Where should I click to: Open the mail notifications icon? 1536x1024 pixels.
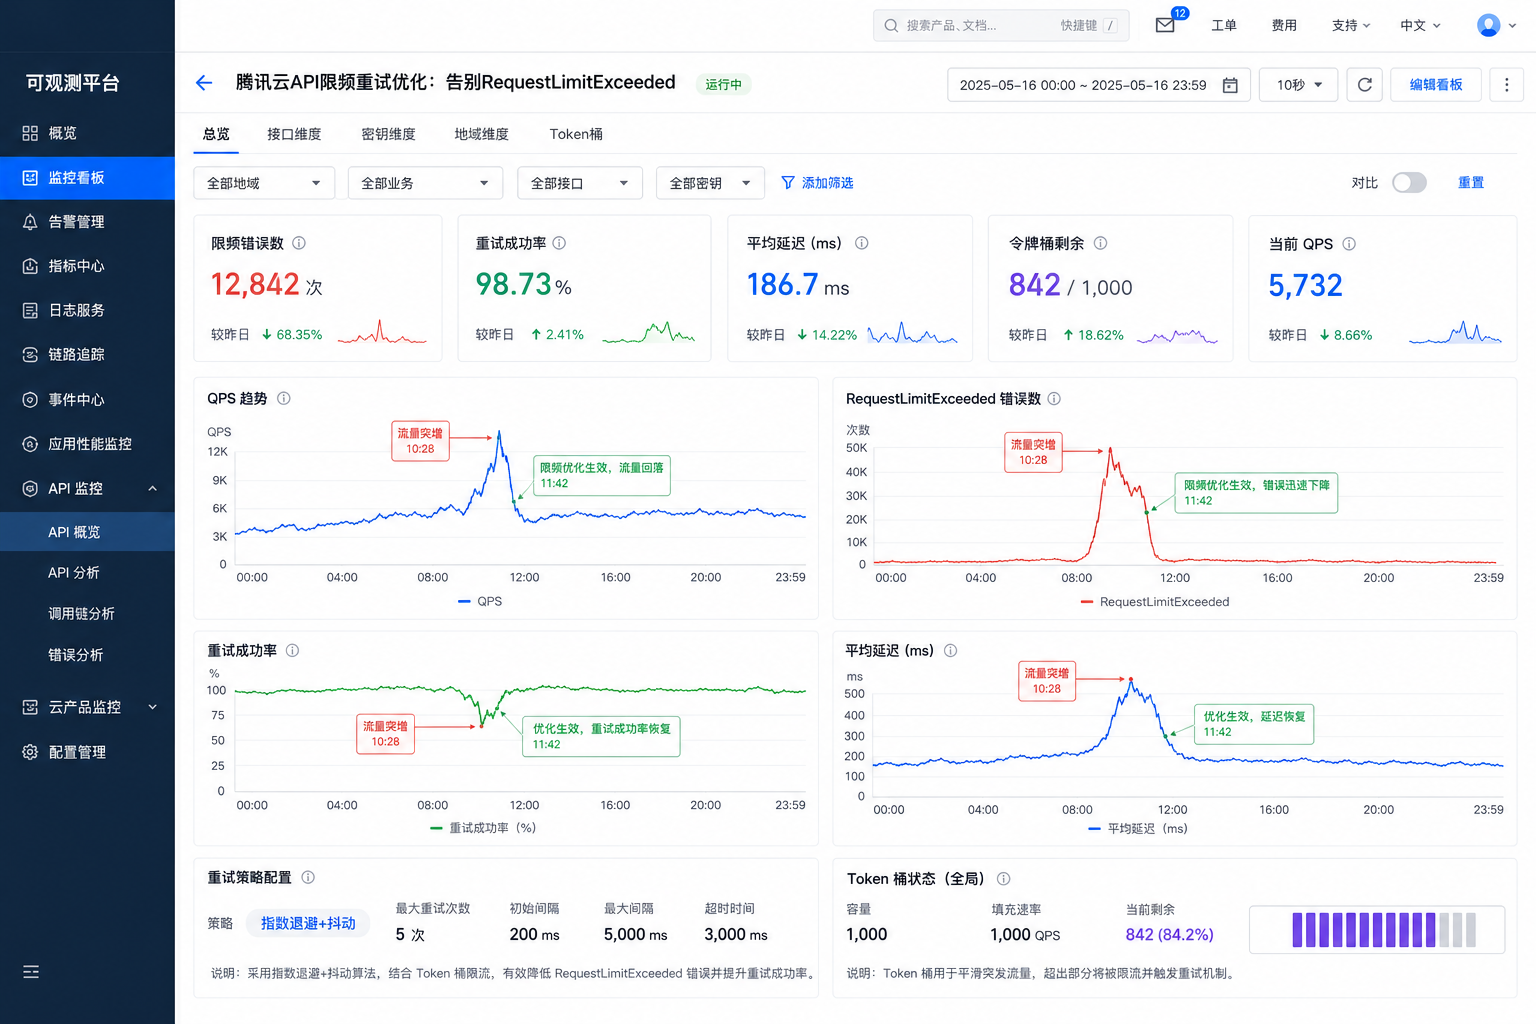click(x=1165, y=25)
